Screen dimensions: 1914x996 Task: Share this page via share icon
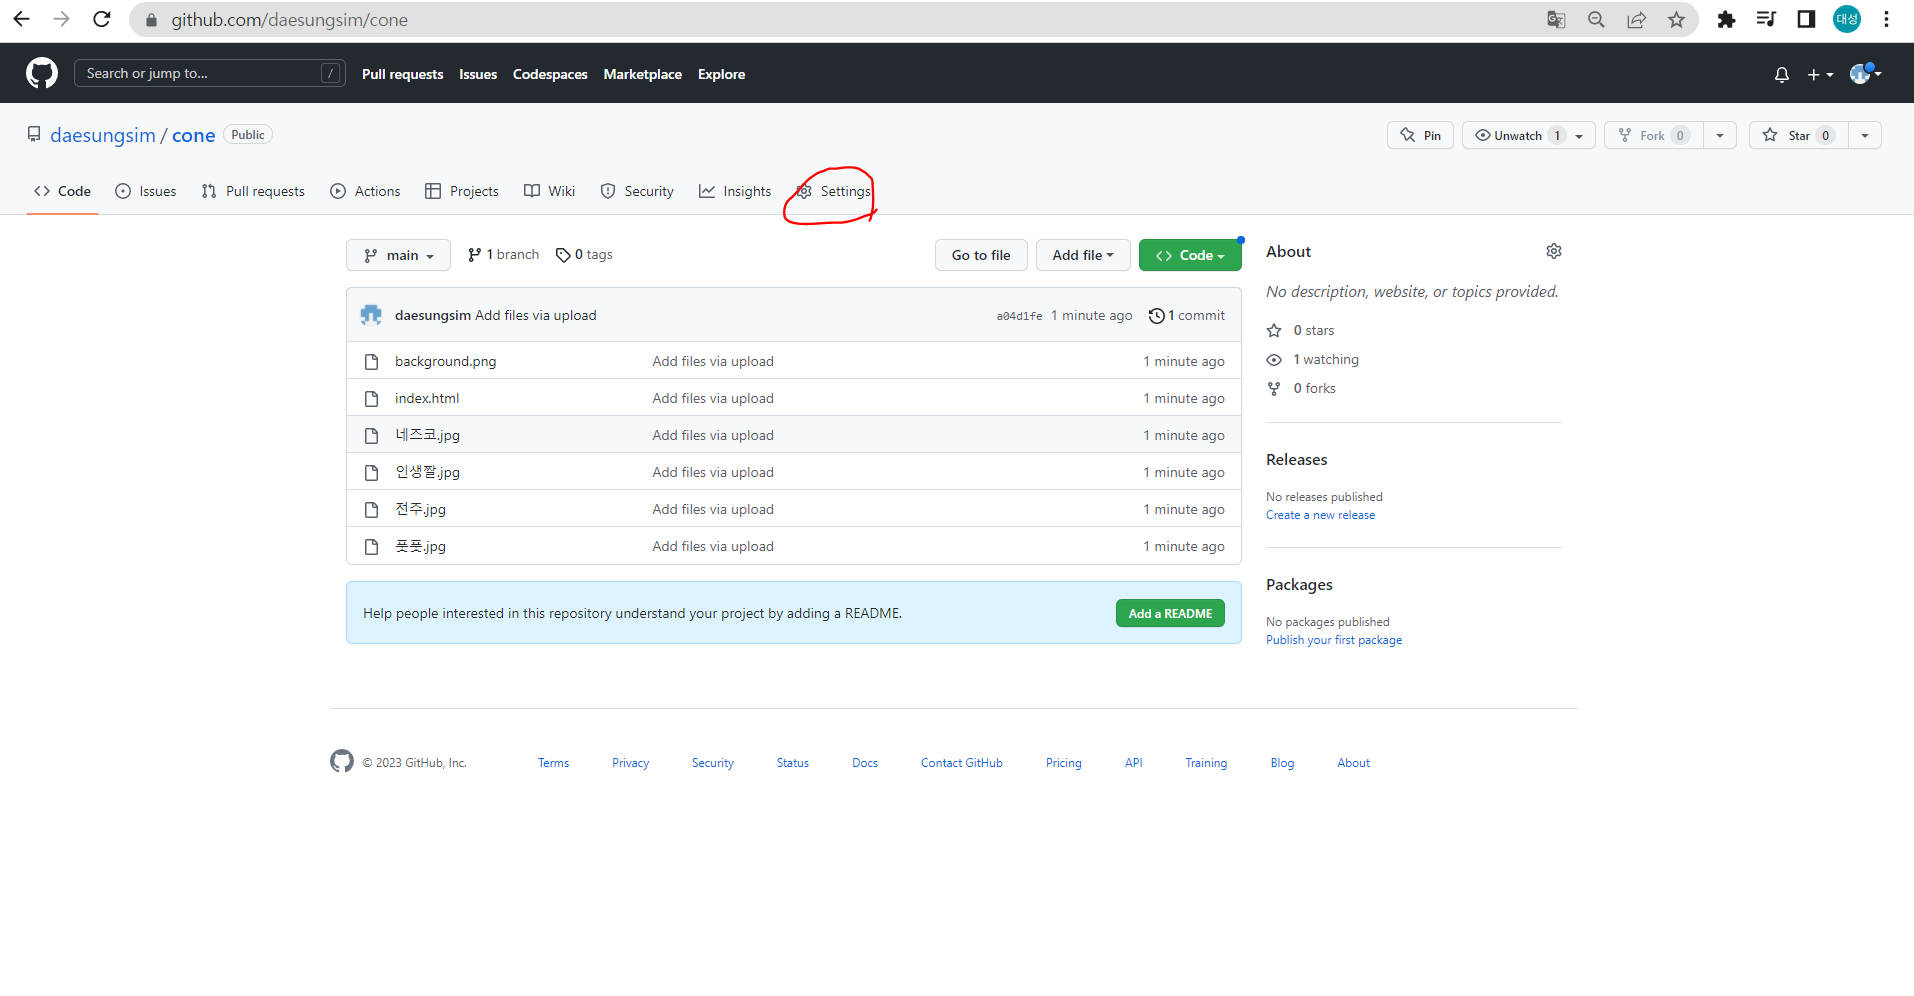pyautogui.click(x=1636, y=19)
